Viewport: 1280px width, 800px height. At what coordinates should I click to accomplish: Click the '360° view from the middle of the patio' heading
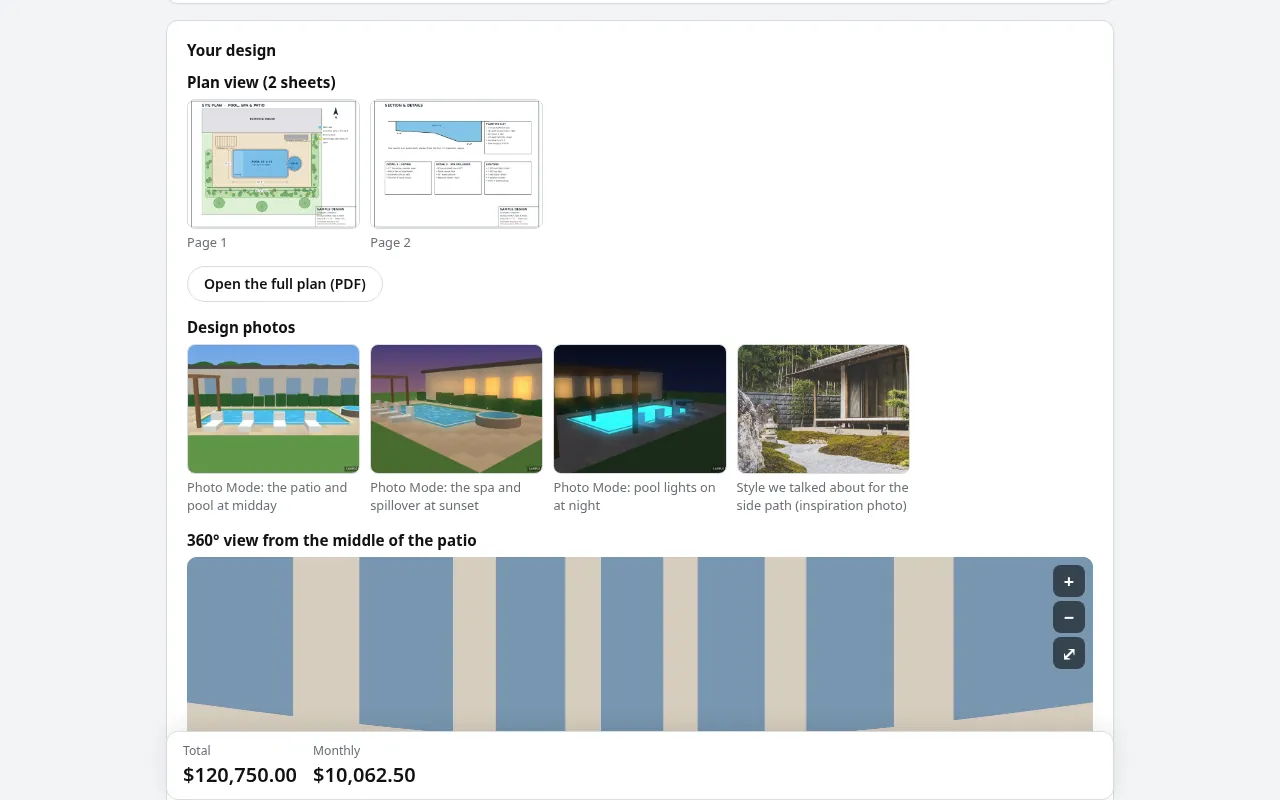[x=332, y=540]
